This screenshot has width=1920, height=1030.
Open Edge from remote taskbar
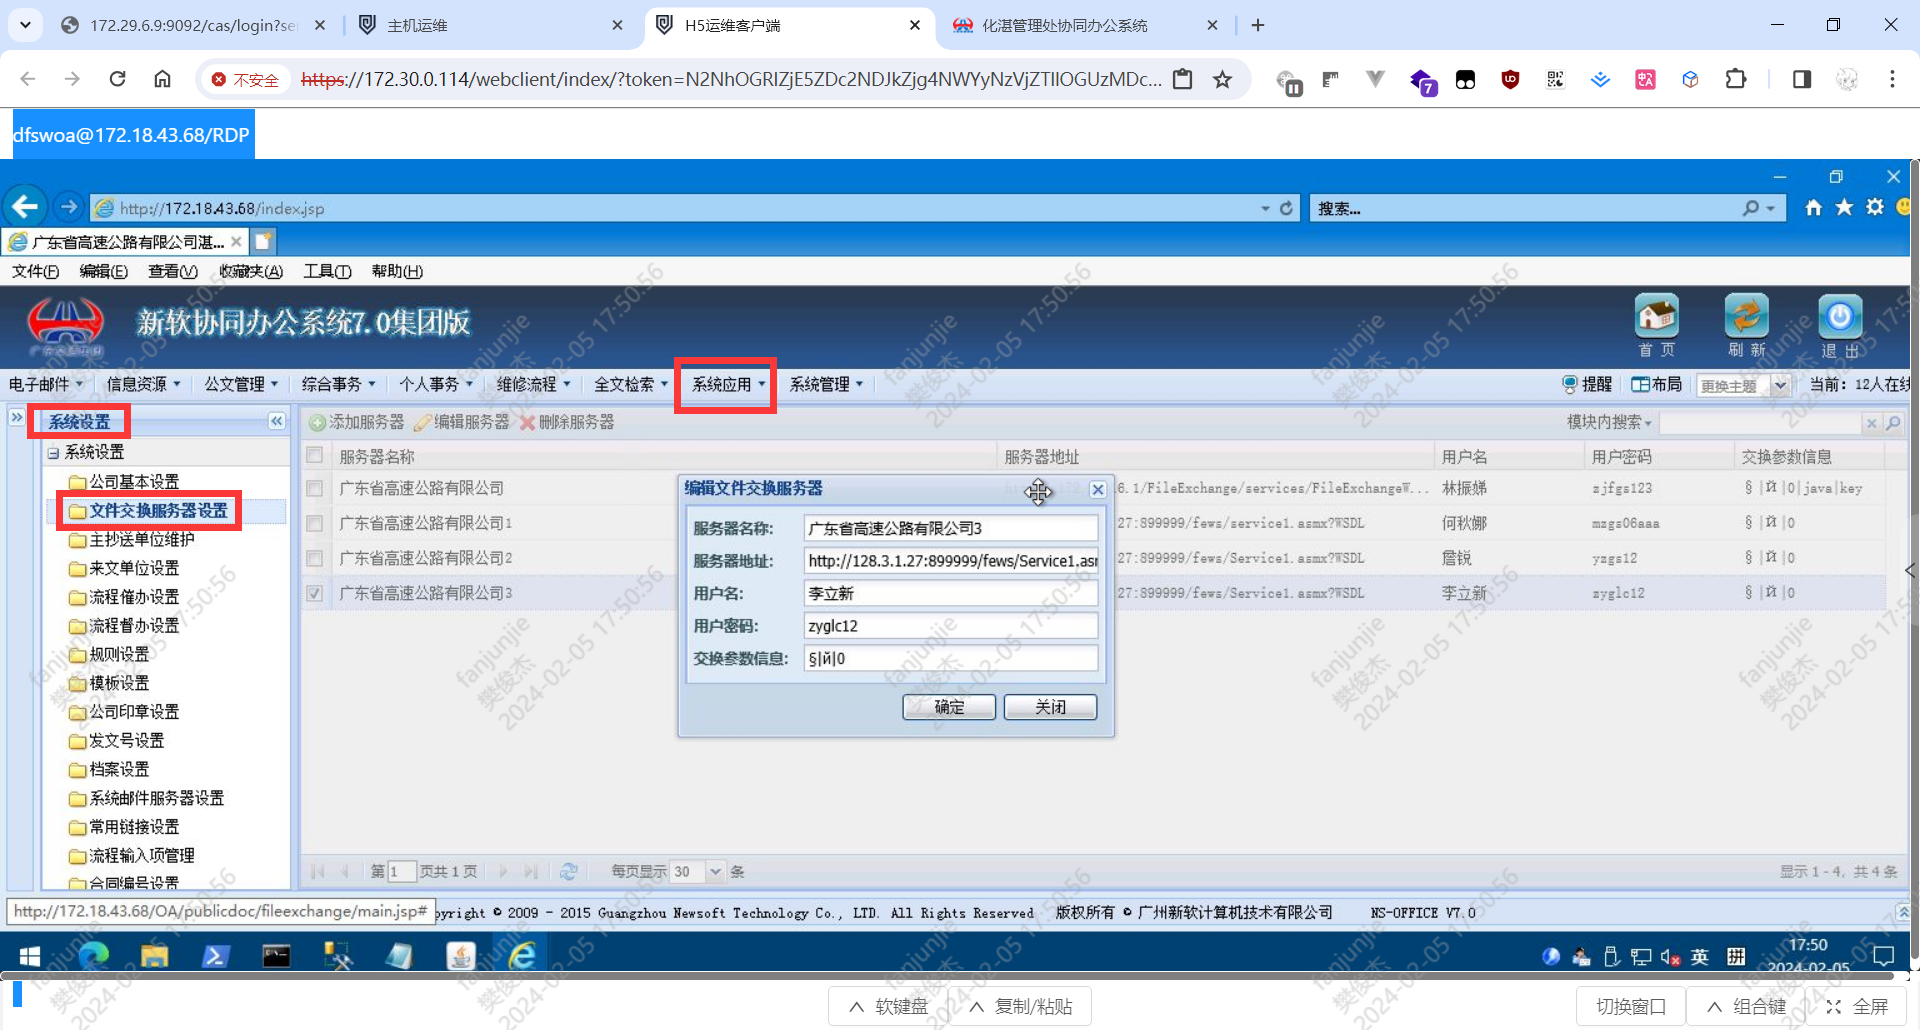click(93, 956)
